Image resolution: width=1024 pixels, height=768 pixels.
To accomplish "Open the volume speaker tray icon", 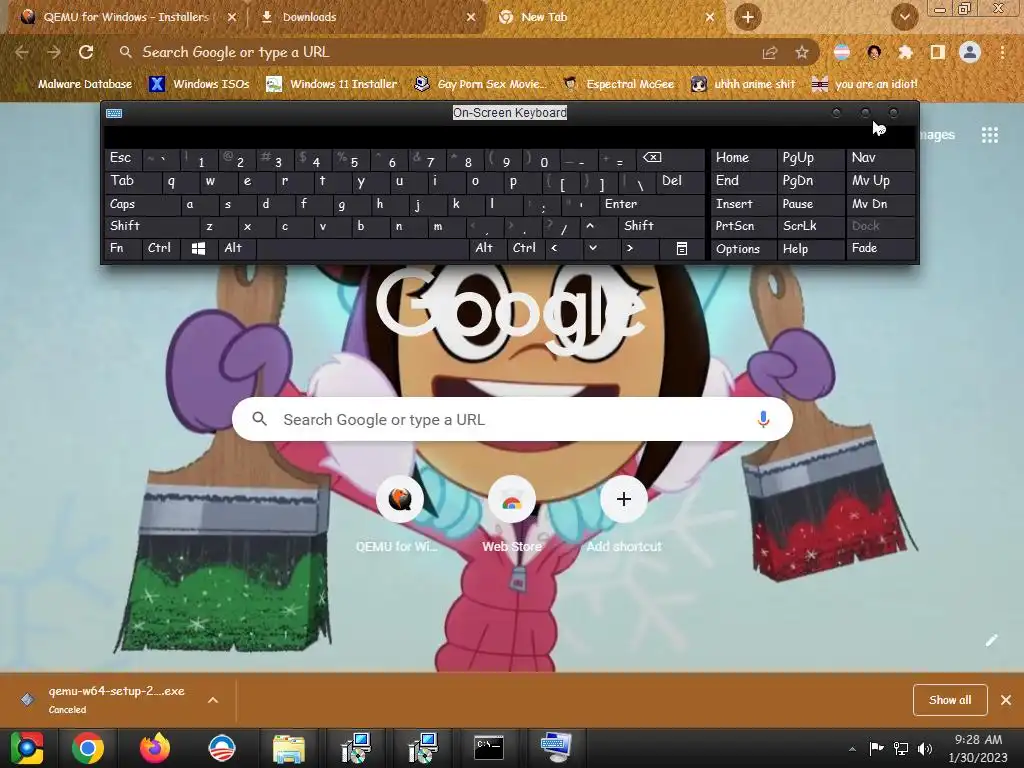I will pyautogui.click(x=925, y=748).
